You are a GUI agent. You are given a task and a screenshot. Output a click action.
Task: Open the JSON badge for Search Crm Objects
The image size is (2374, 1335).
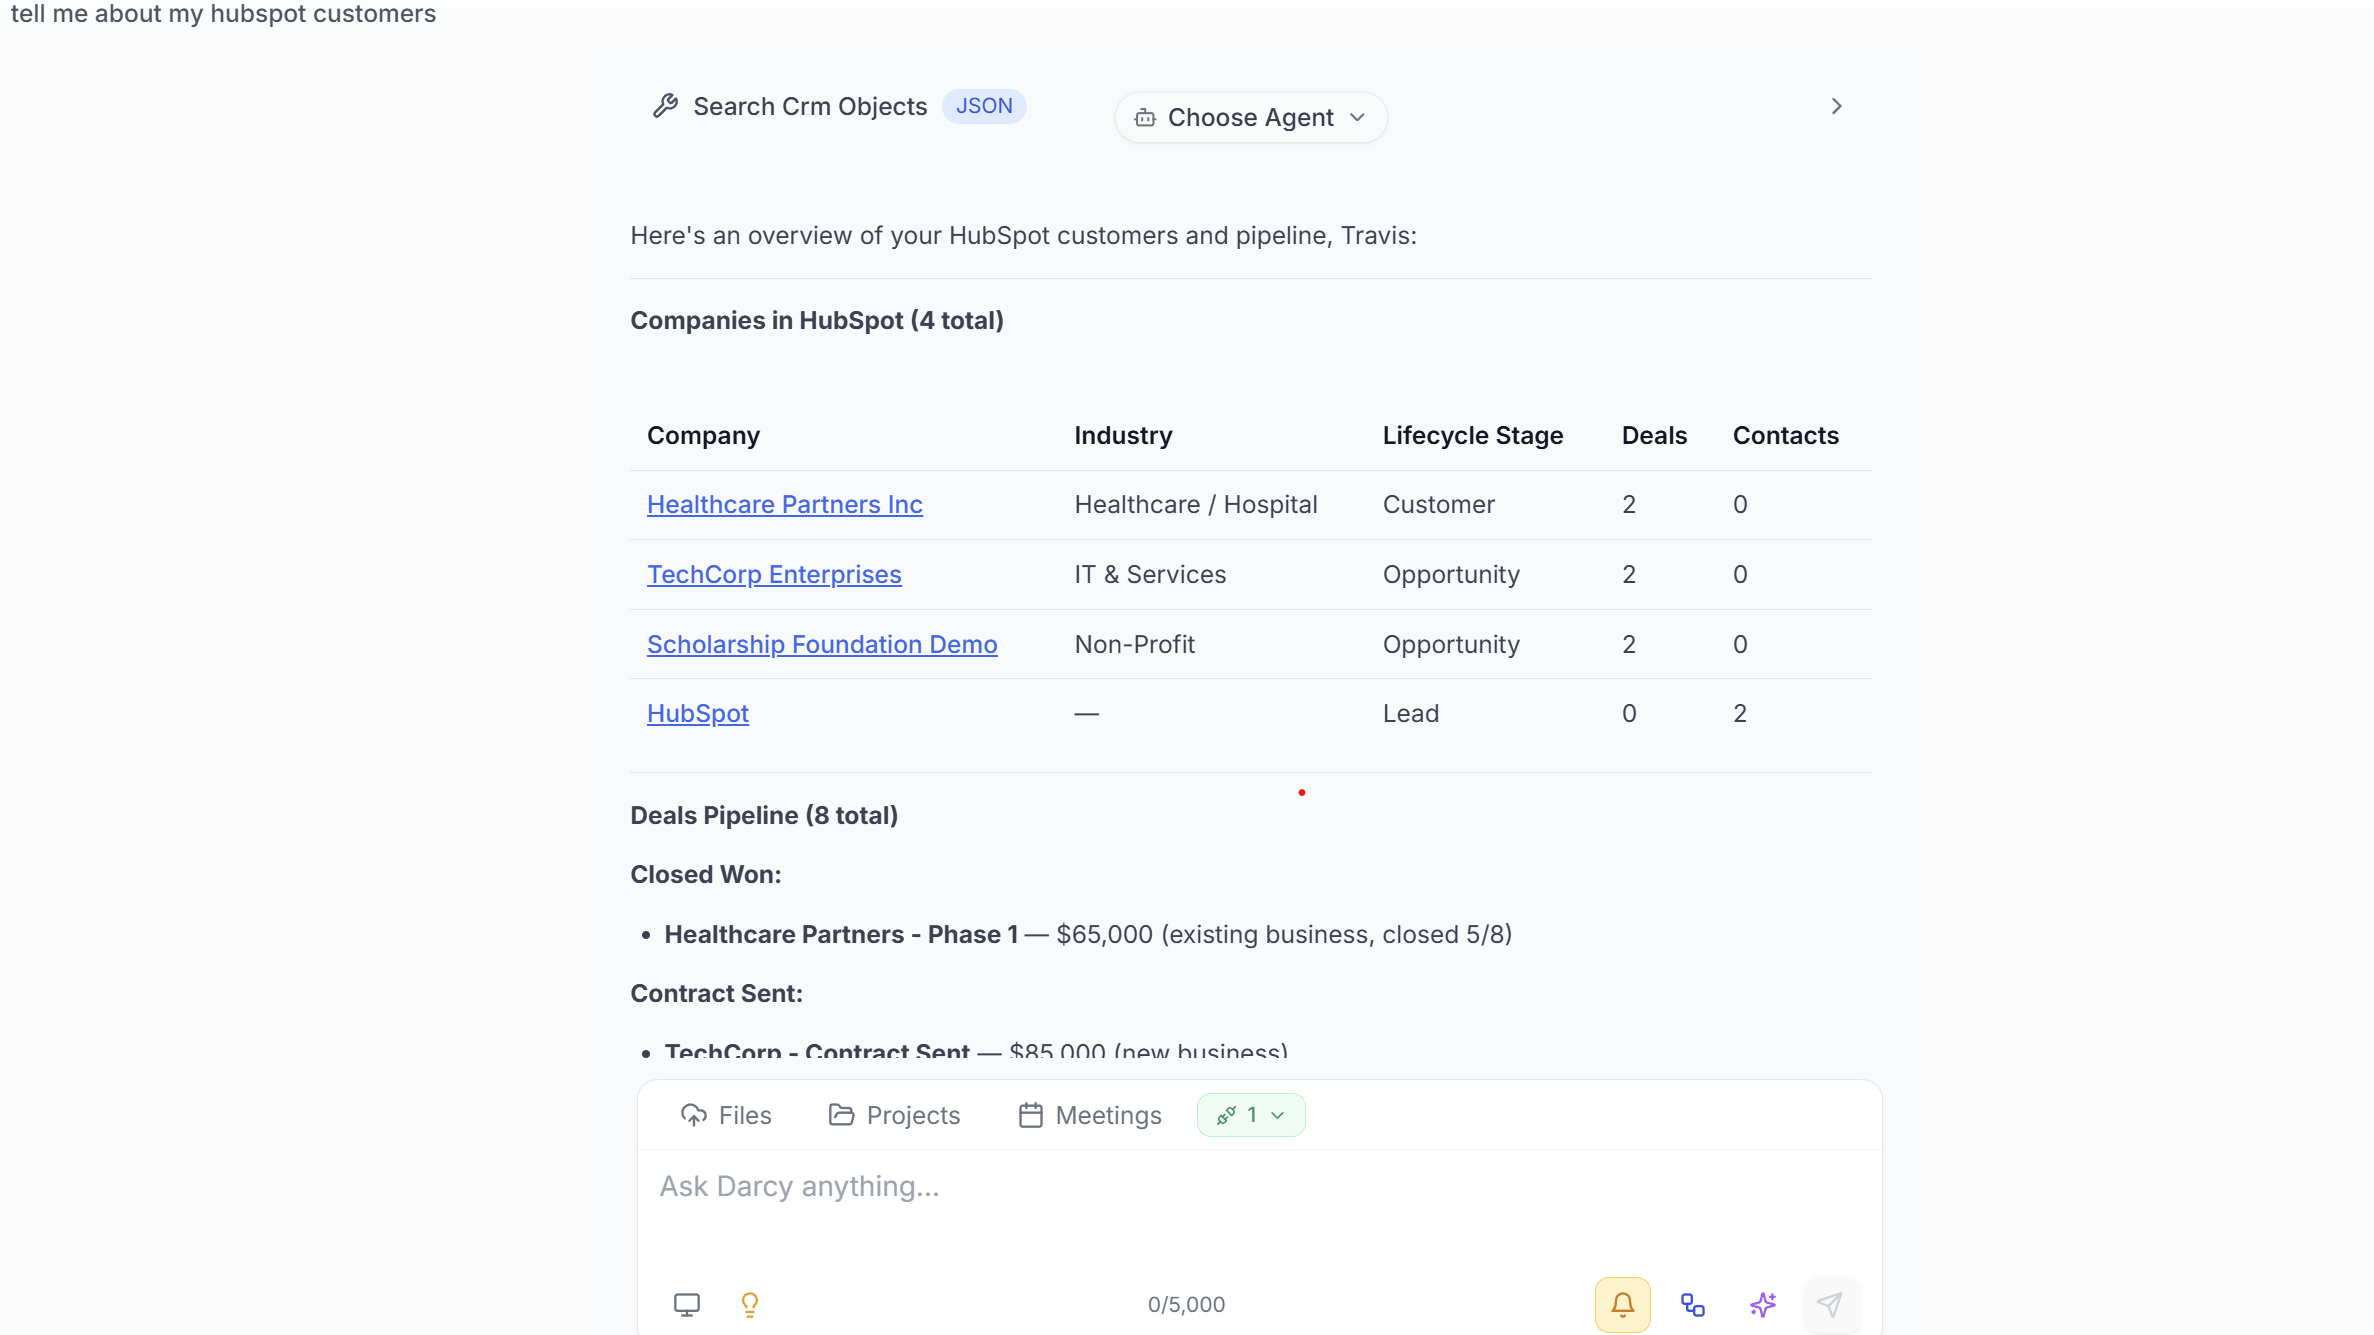point(984,106)
